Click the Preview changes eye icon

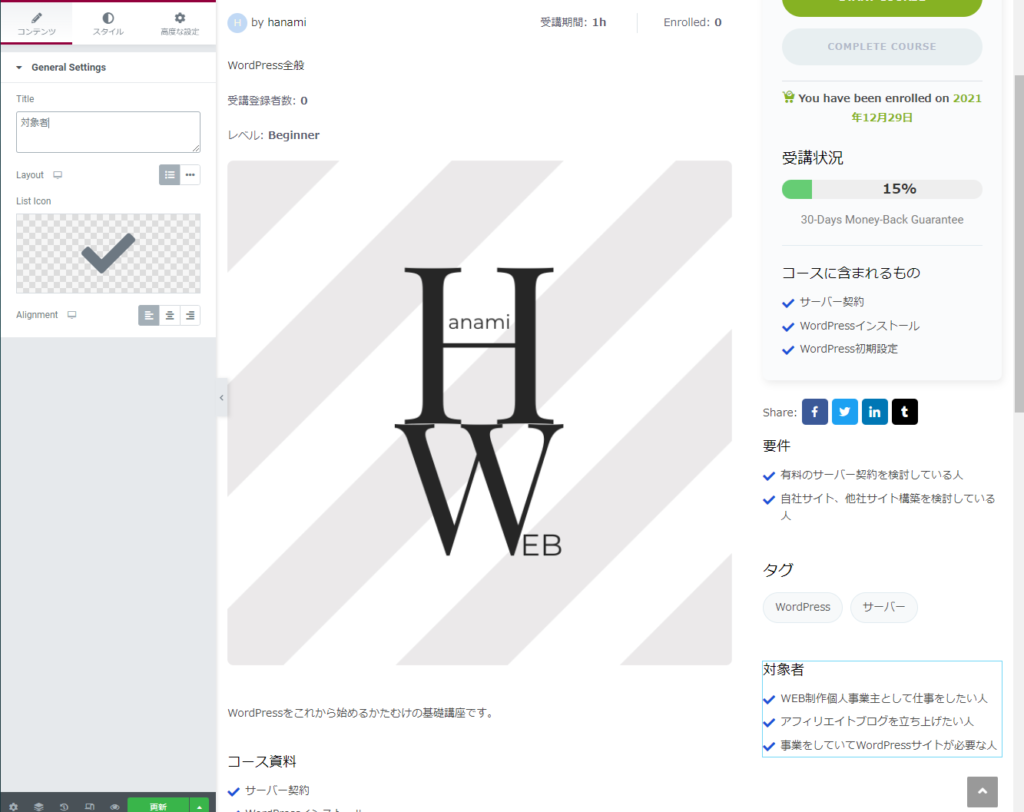115,806
